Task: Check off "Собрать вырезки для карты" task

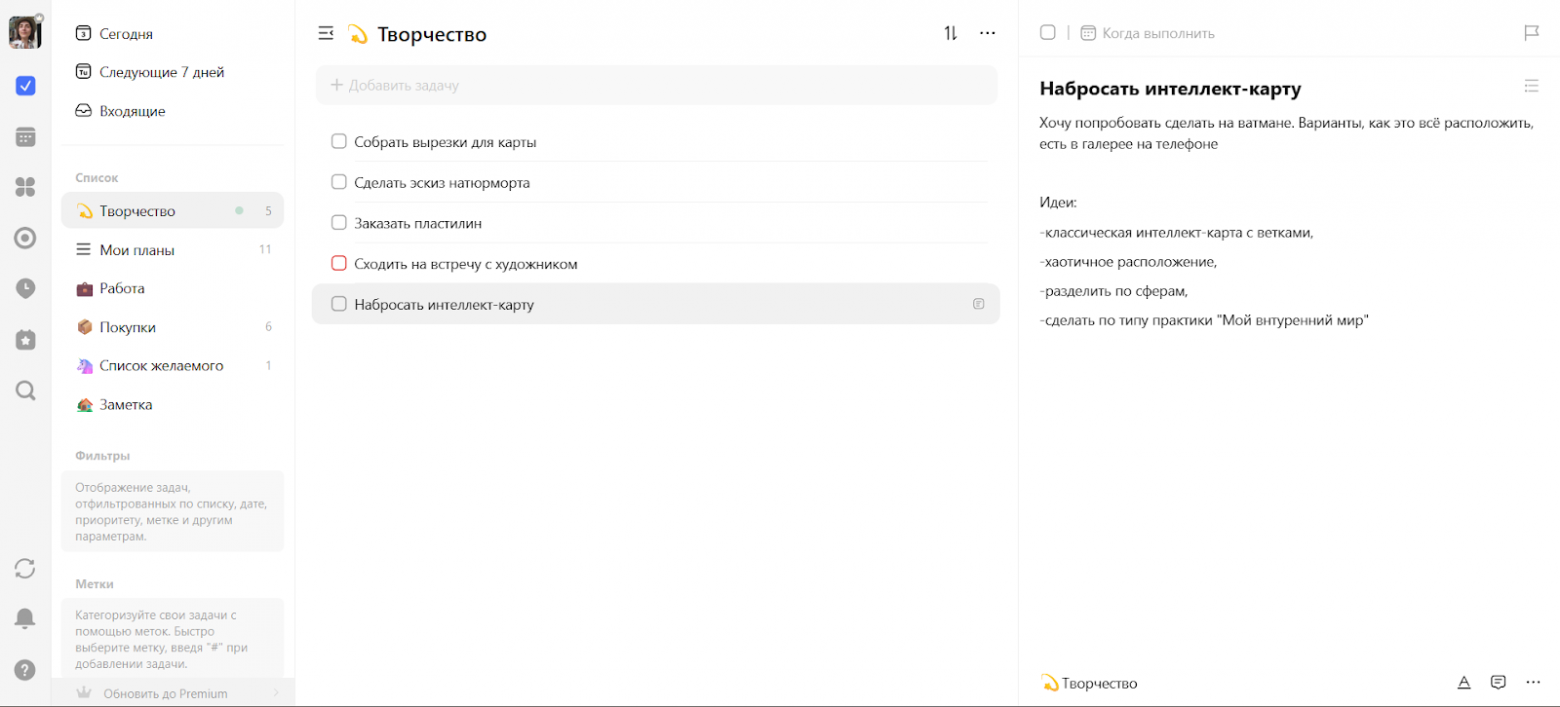Action: click(x=339, y=142)
